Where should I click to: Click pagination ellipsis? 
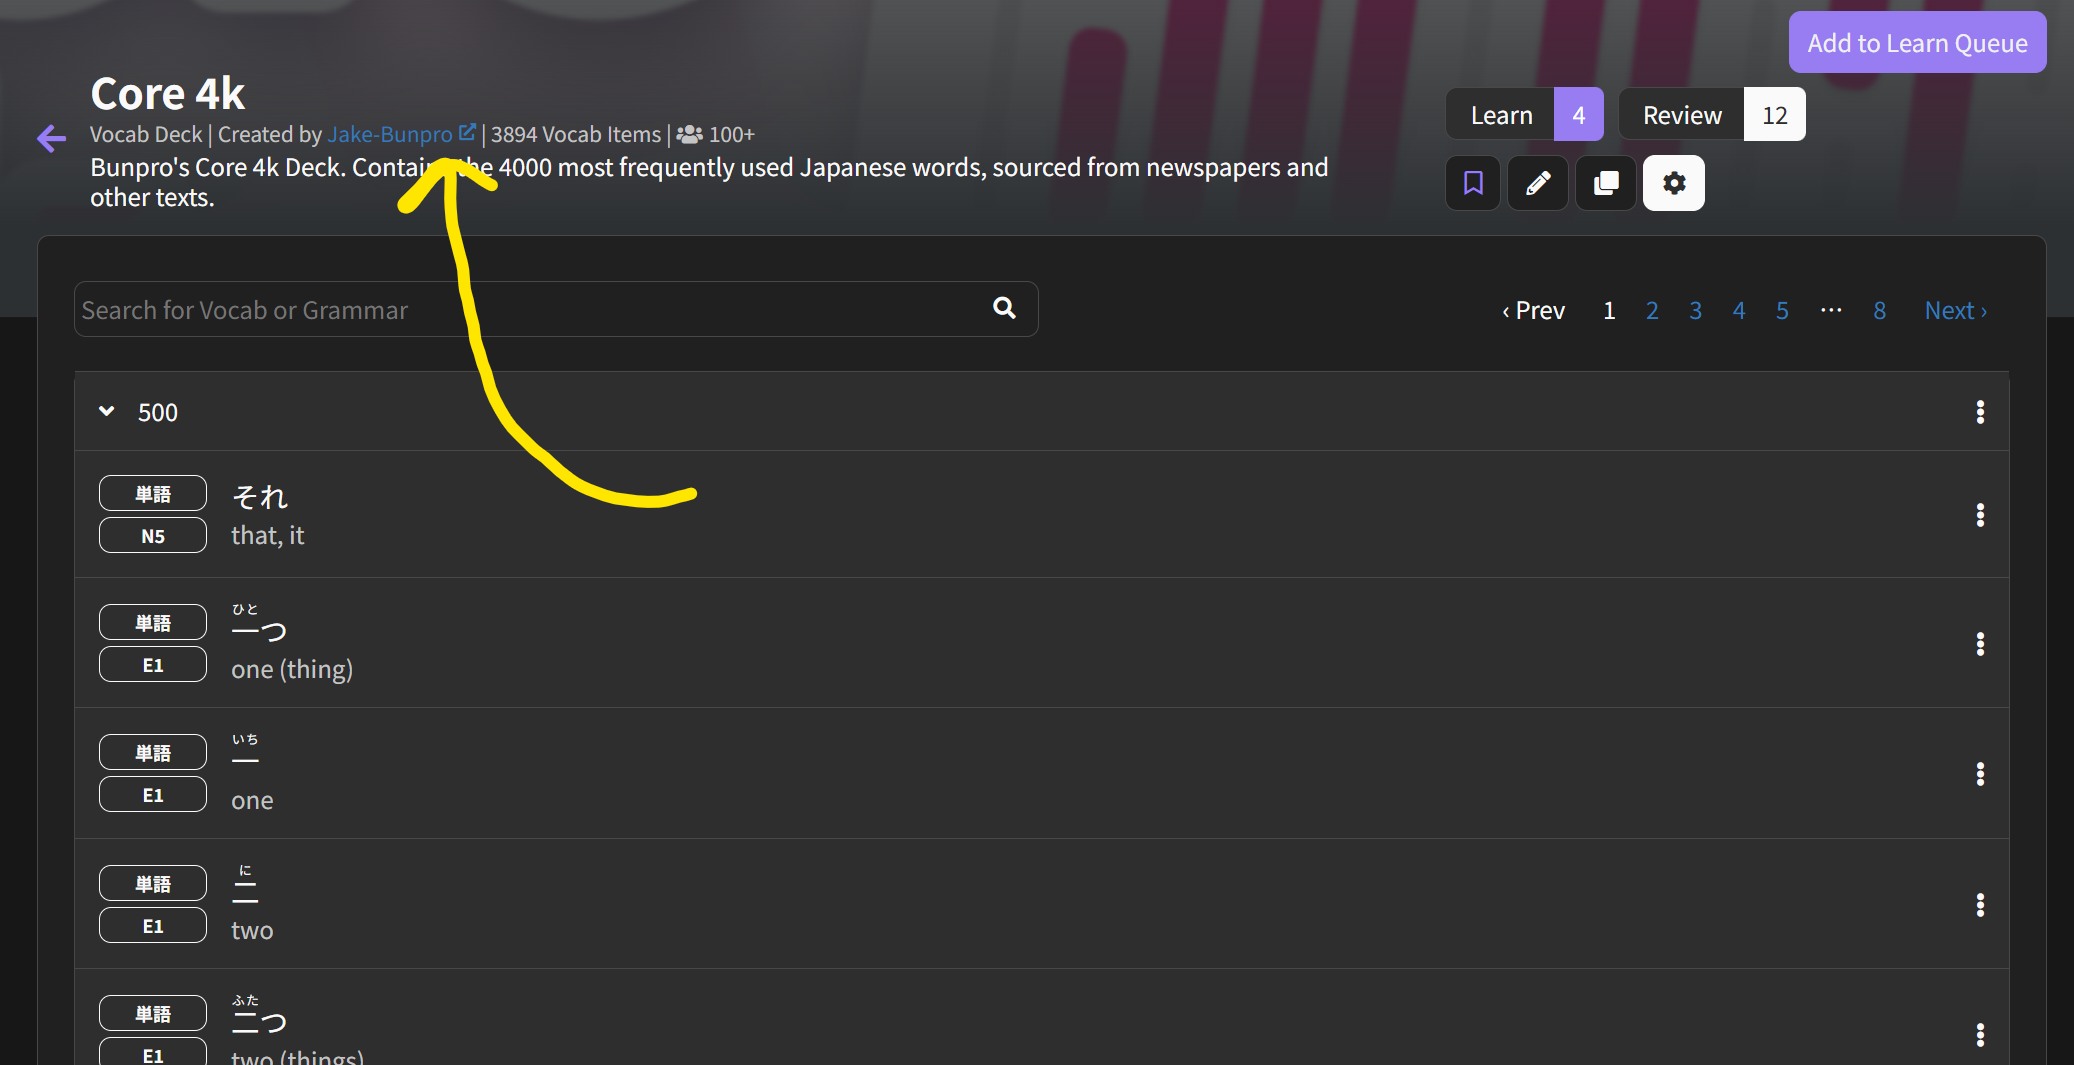tap(1831, 310)
